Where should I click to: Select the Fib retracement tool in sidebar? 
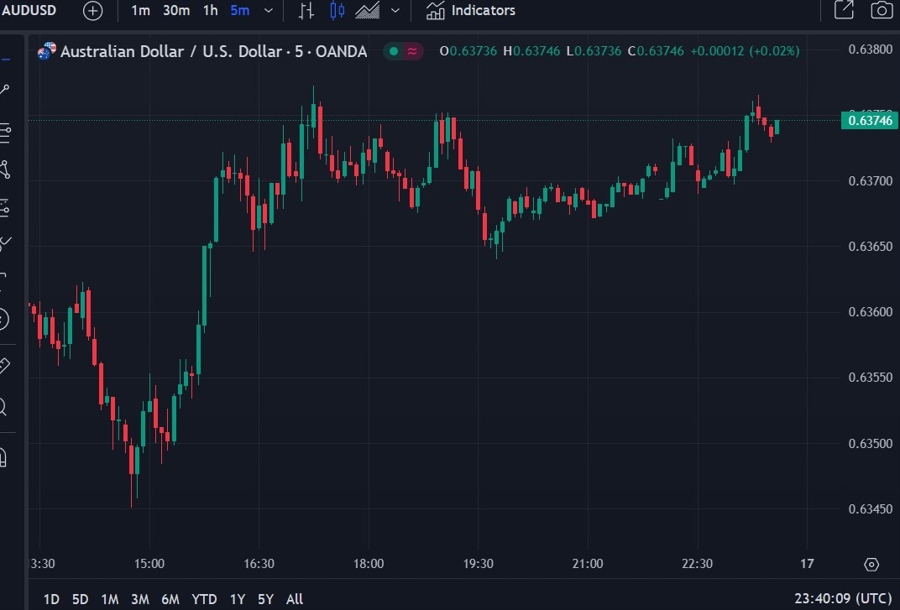[x=5, y=133]
